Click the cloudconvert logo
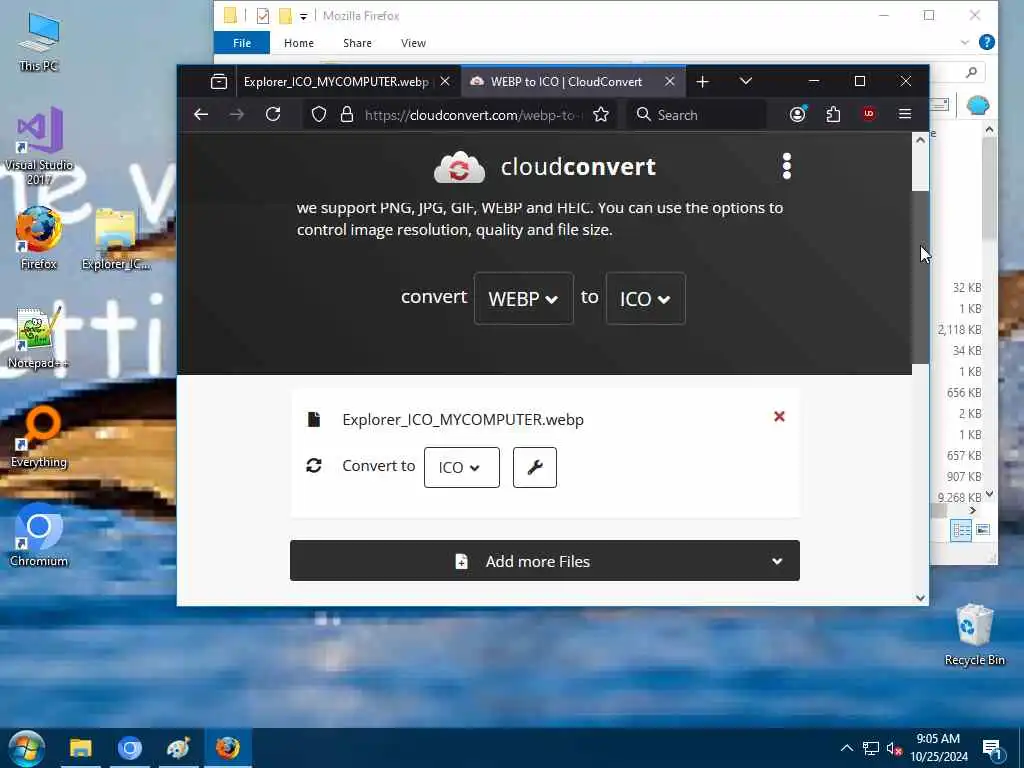The image size is (1024, 768). click(x=545, y=167)
